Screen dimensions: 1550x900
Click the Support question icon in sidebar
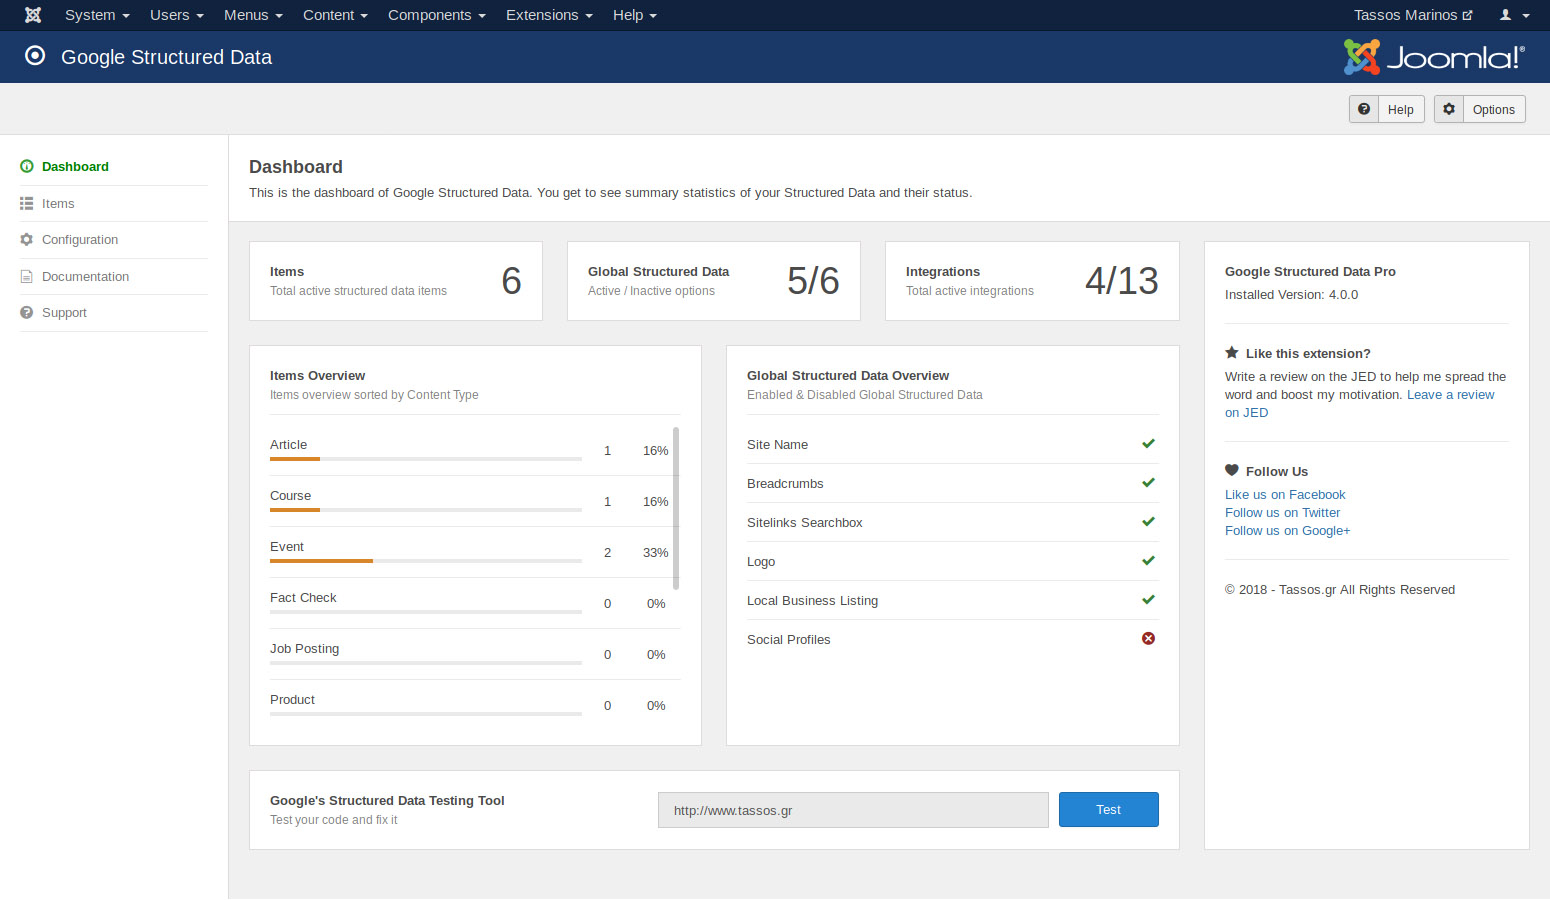point(27,313)
